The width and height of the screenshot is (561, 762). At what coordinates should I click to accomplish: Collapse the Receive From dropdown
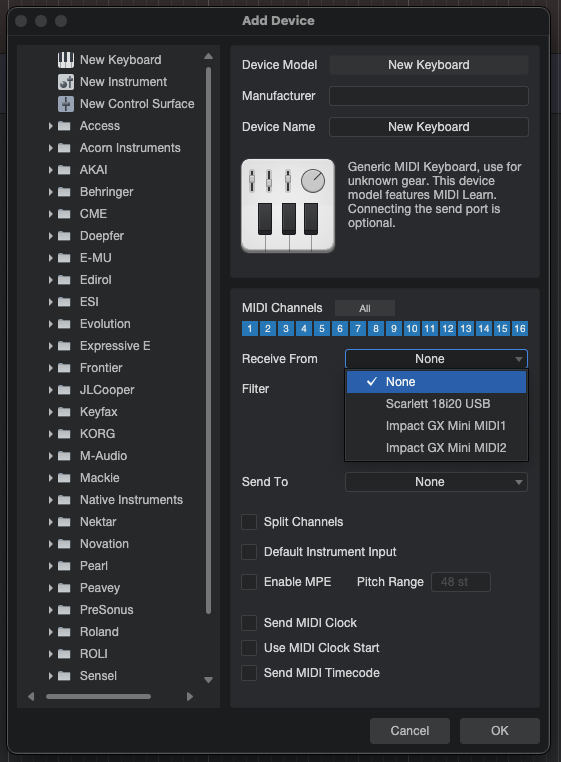click(x=436, y=359)
